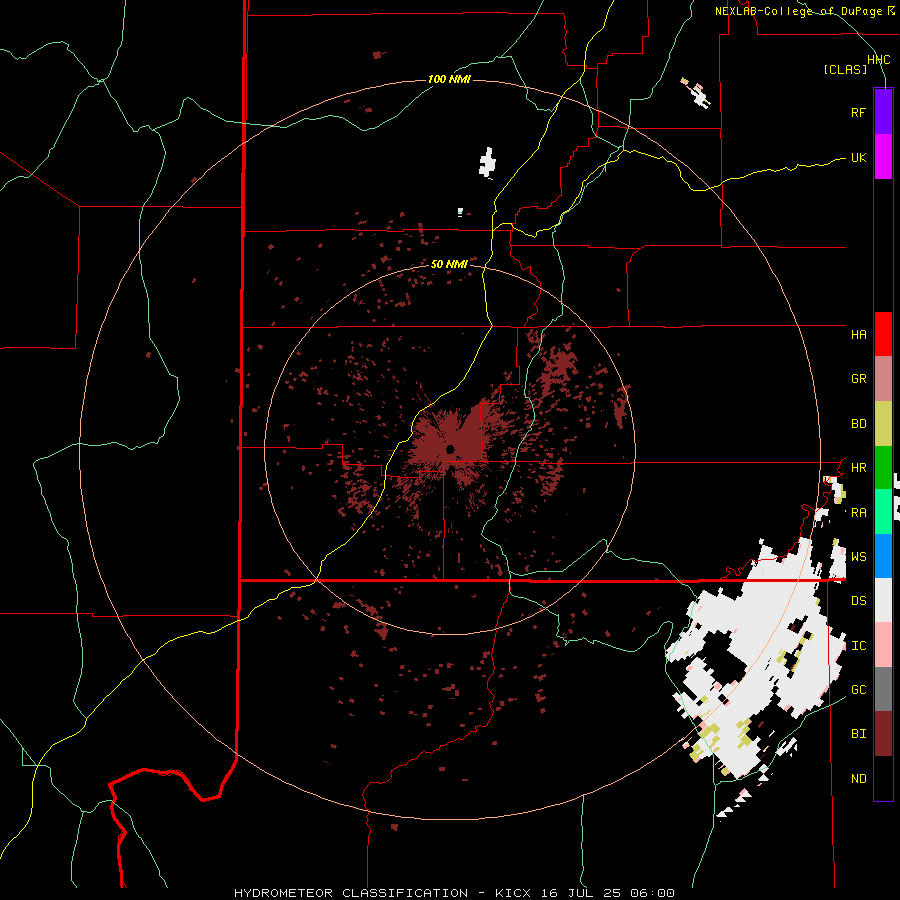The height and width of the screenshot is (900, 900).
Task: Click the IC pink legend swatch
Action: coord(883,645)
